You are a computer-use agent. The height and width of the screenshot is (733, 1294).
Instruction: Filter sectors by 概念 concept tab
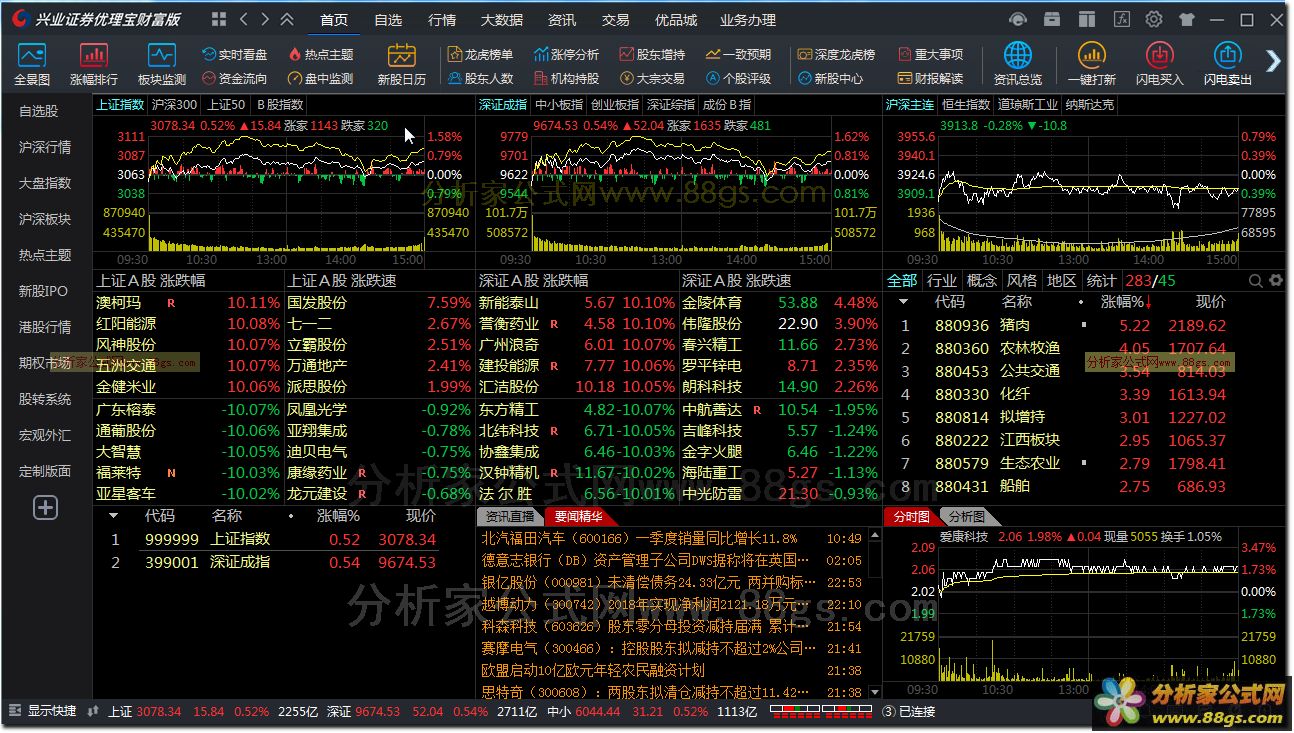pos(982,281)
